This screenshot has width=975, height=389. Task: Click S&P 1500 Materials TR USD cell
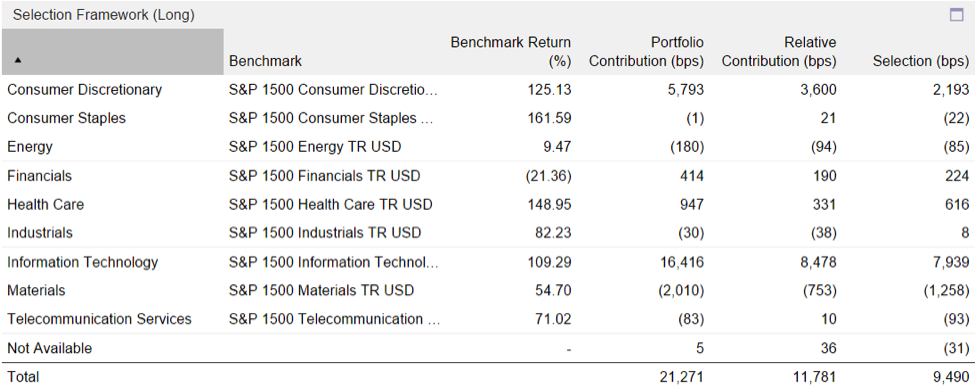(x=321, y=290)
